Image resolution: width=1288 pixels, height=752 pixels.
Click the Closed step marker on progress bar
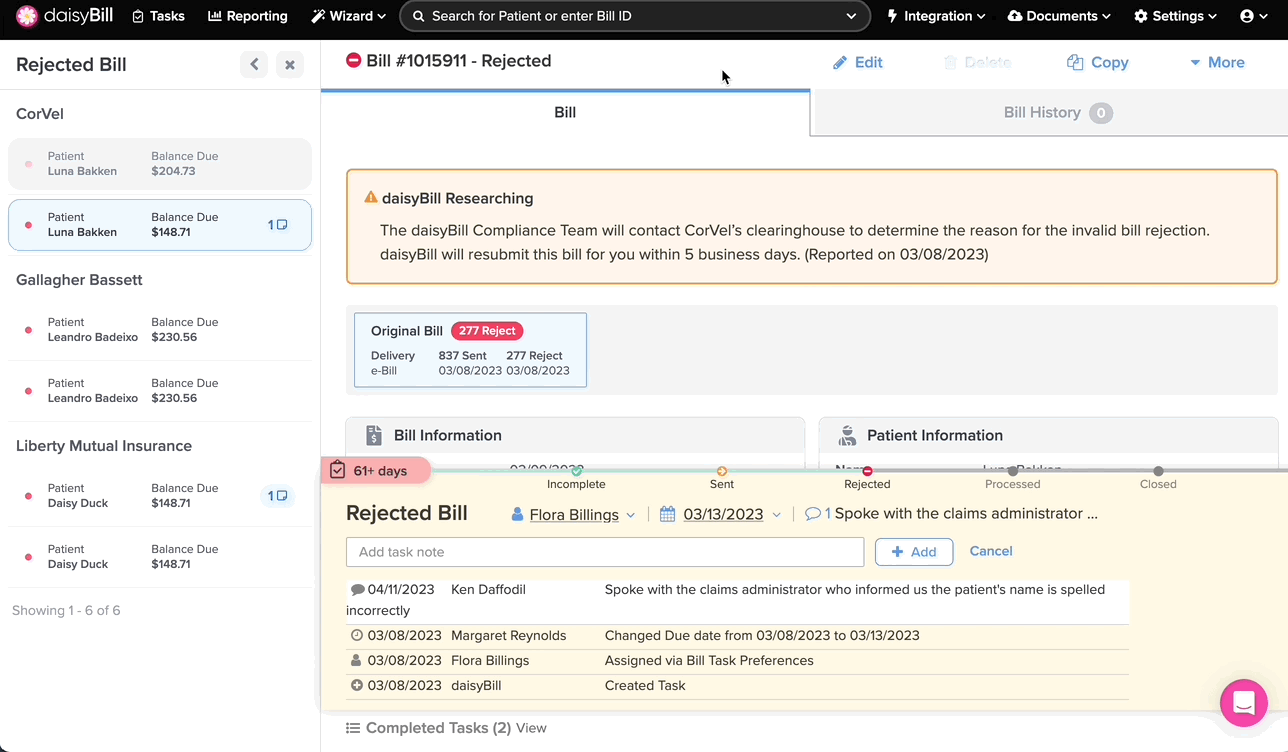pos(1158,471)
